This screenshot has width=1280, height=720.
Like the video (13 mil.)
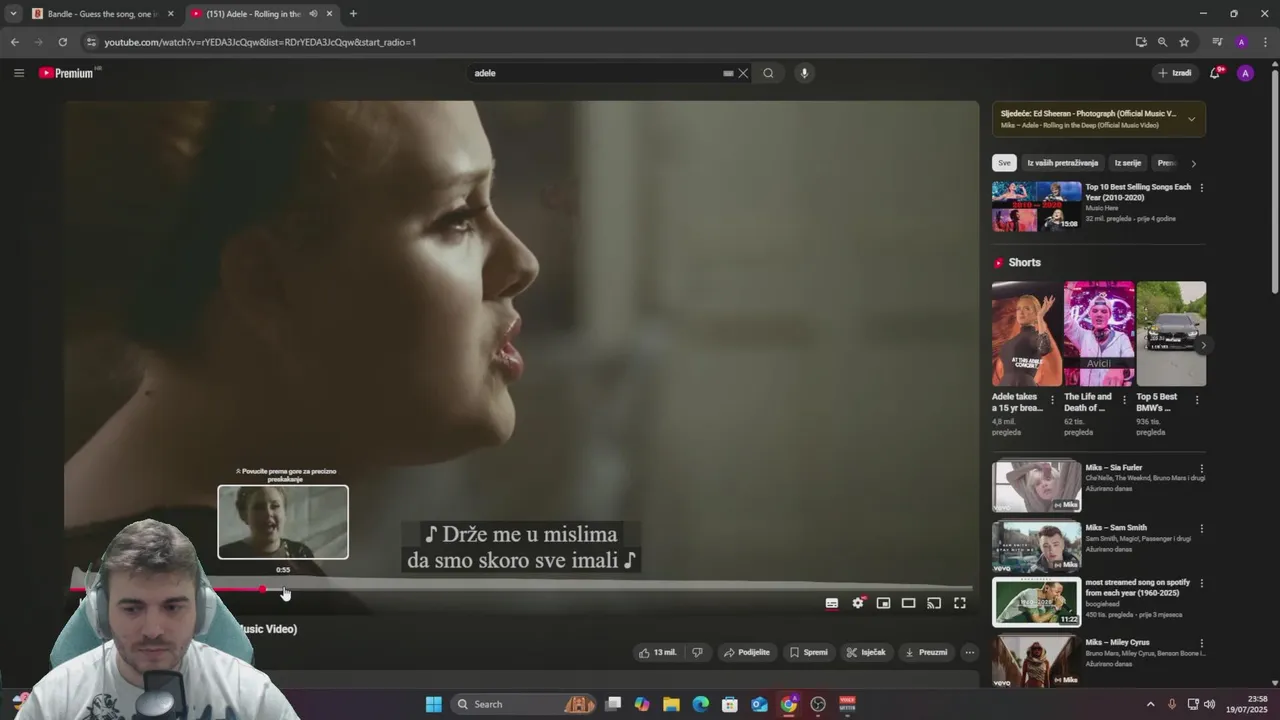tap(658, 652)
